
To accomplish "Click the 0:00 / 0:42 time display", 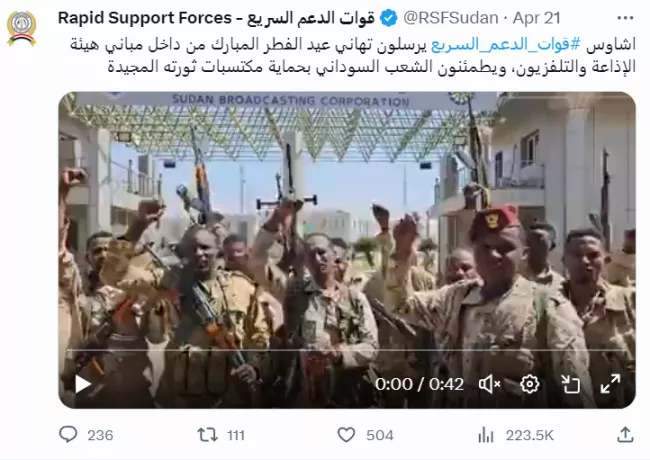I will pyautogui.click(x=419, y=385).
